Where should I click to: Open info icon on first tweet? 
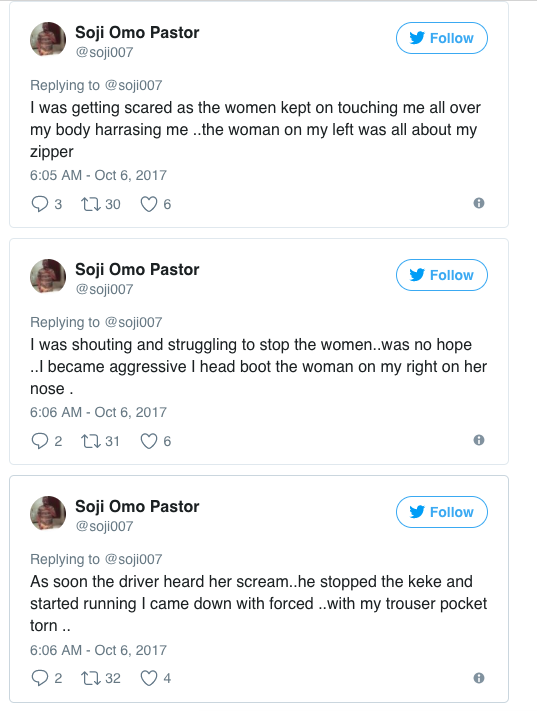click(479, 203)
